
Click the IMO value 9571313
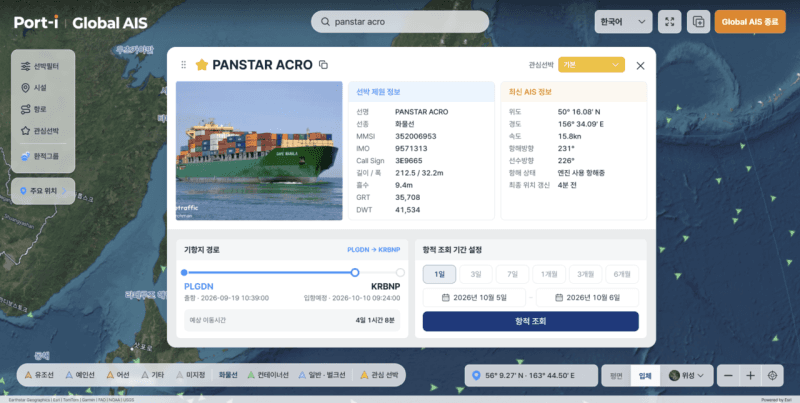click(x=411, y=148)
